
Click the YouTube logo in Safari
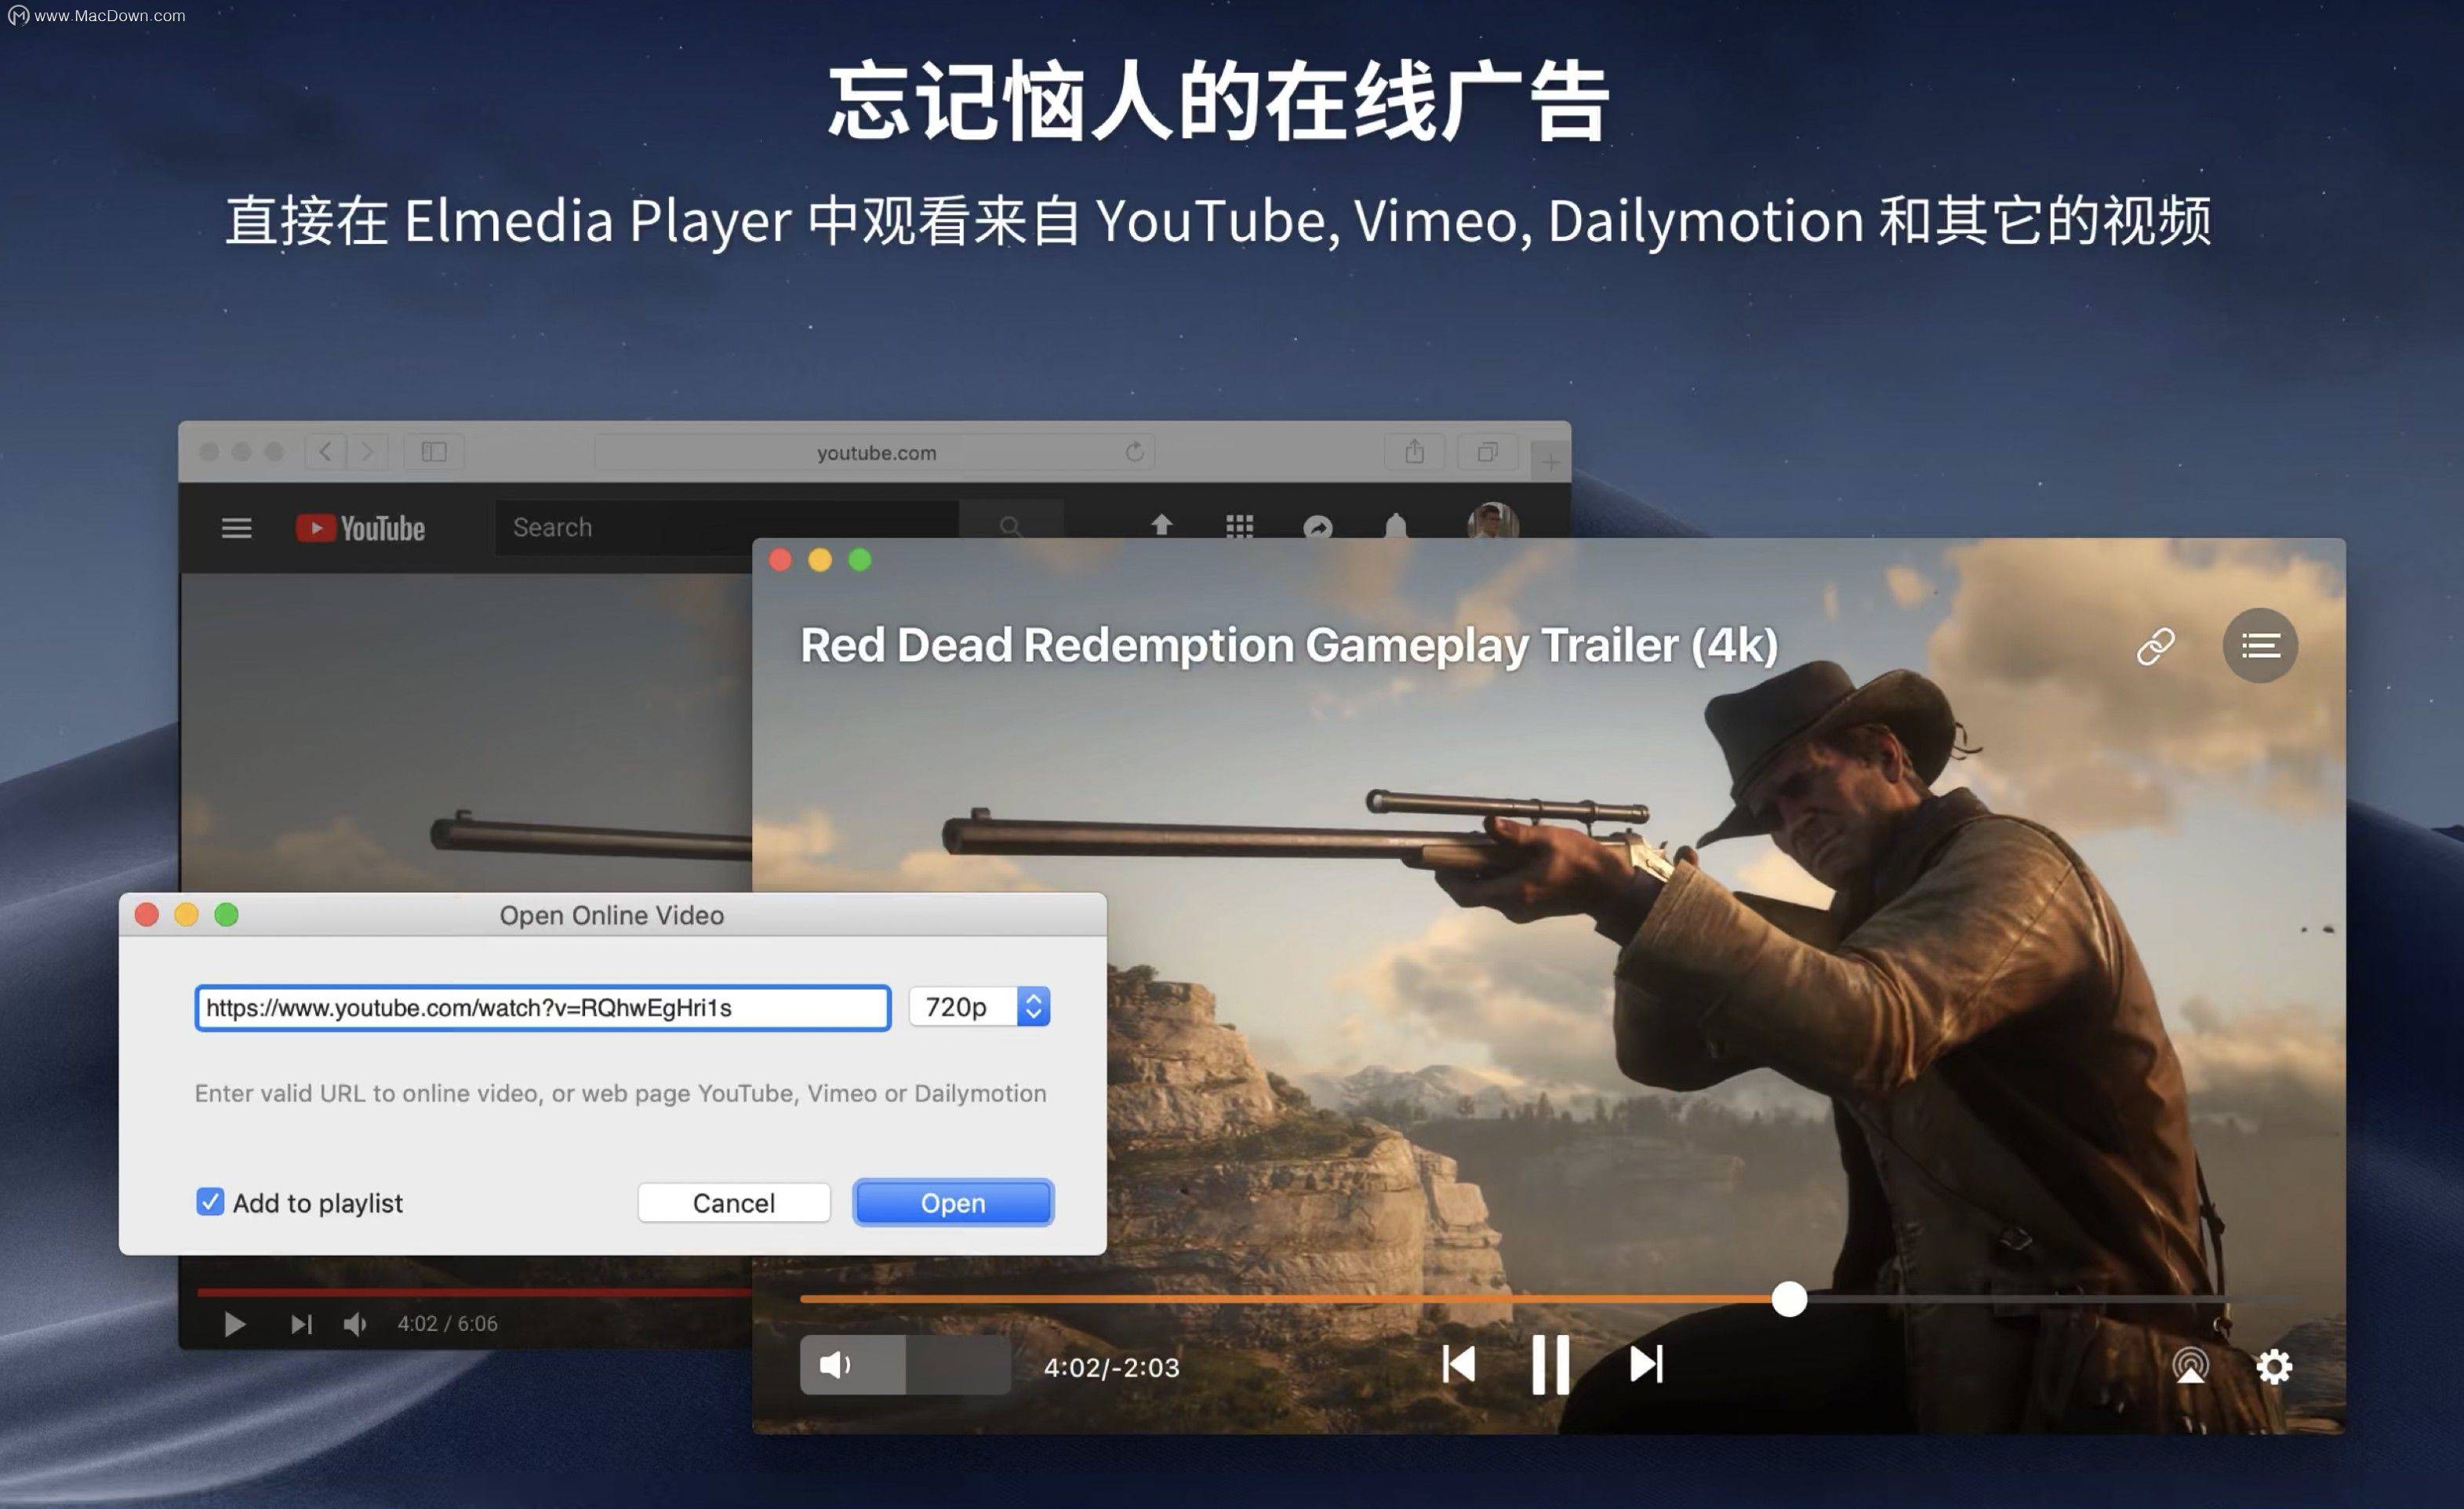click(x=360, y=528)
